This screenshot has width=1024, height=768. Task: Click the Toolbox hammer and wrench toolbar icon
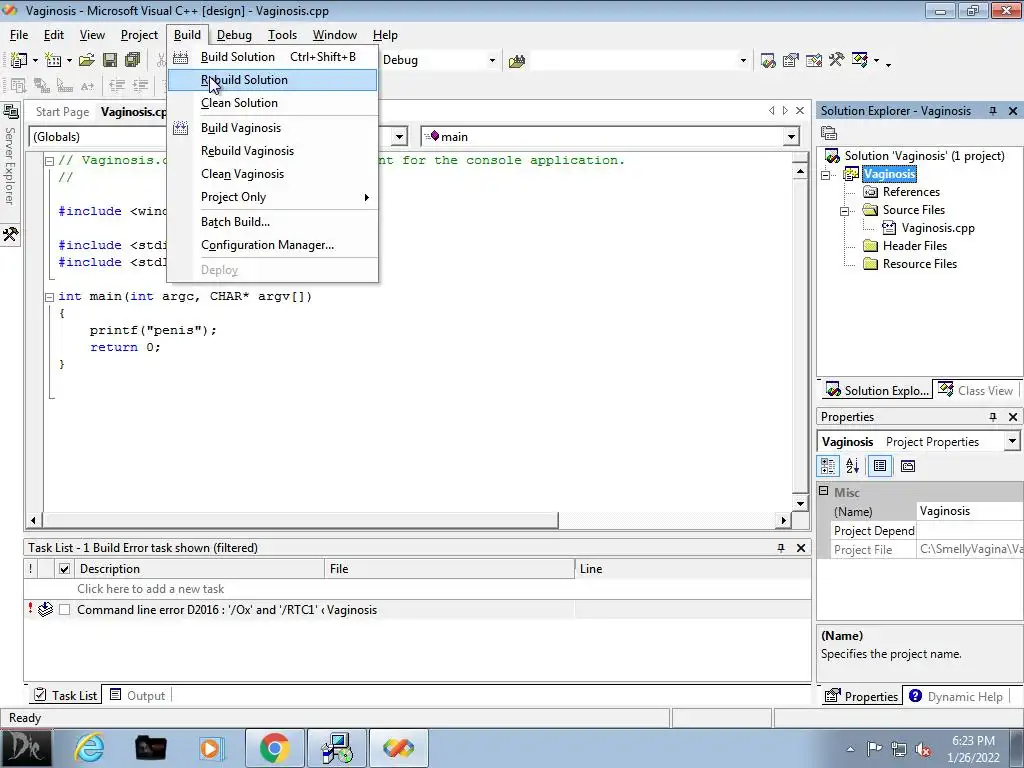[837, 60]
